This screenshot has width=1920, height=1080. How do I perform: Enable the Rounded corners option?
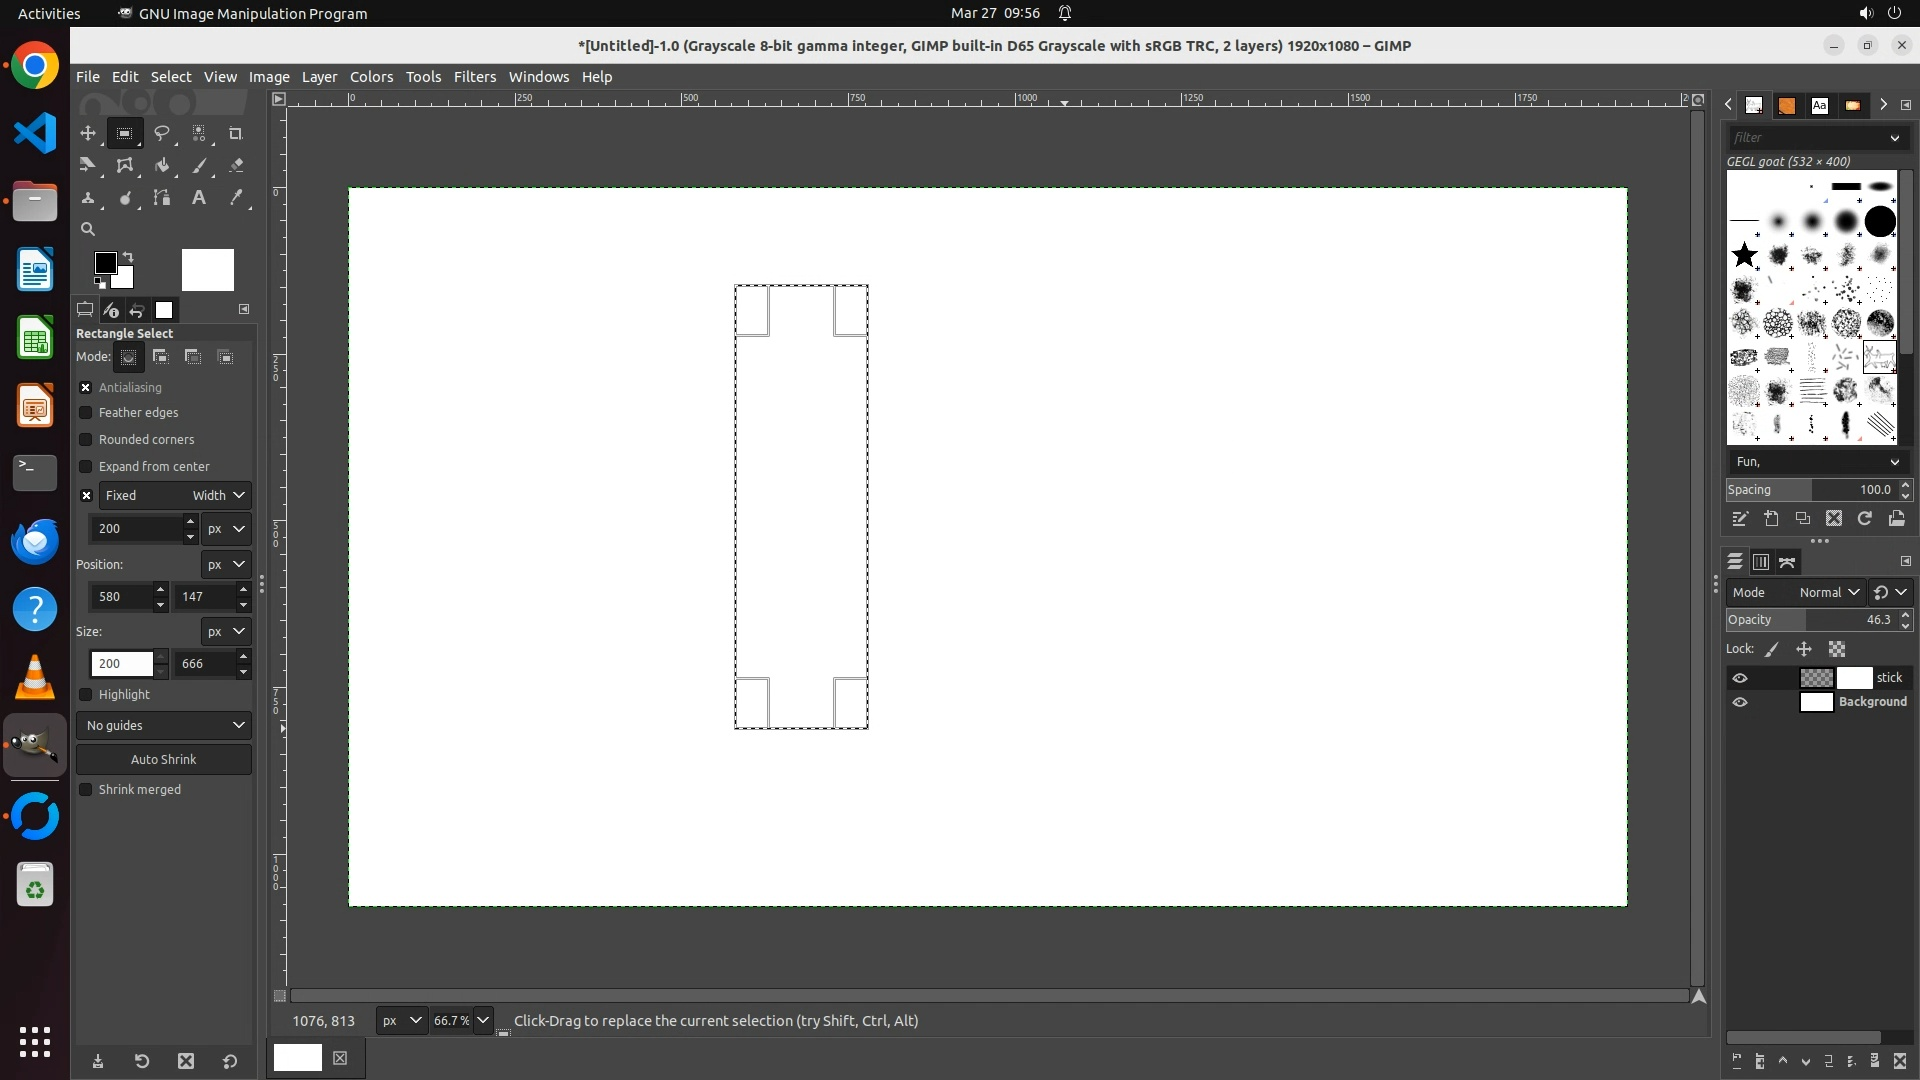(86, 440)
